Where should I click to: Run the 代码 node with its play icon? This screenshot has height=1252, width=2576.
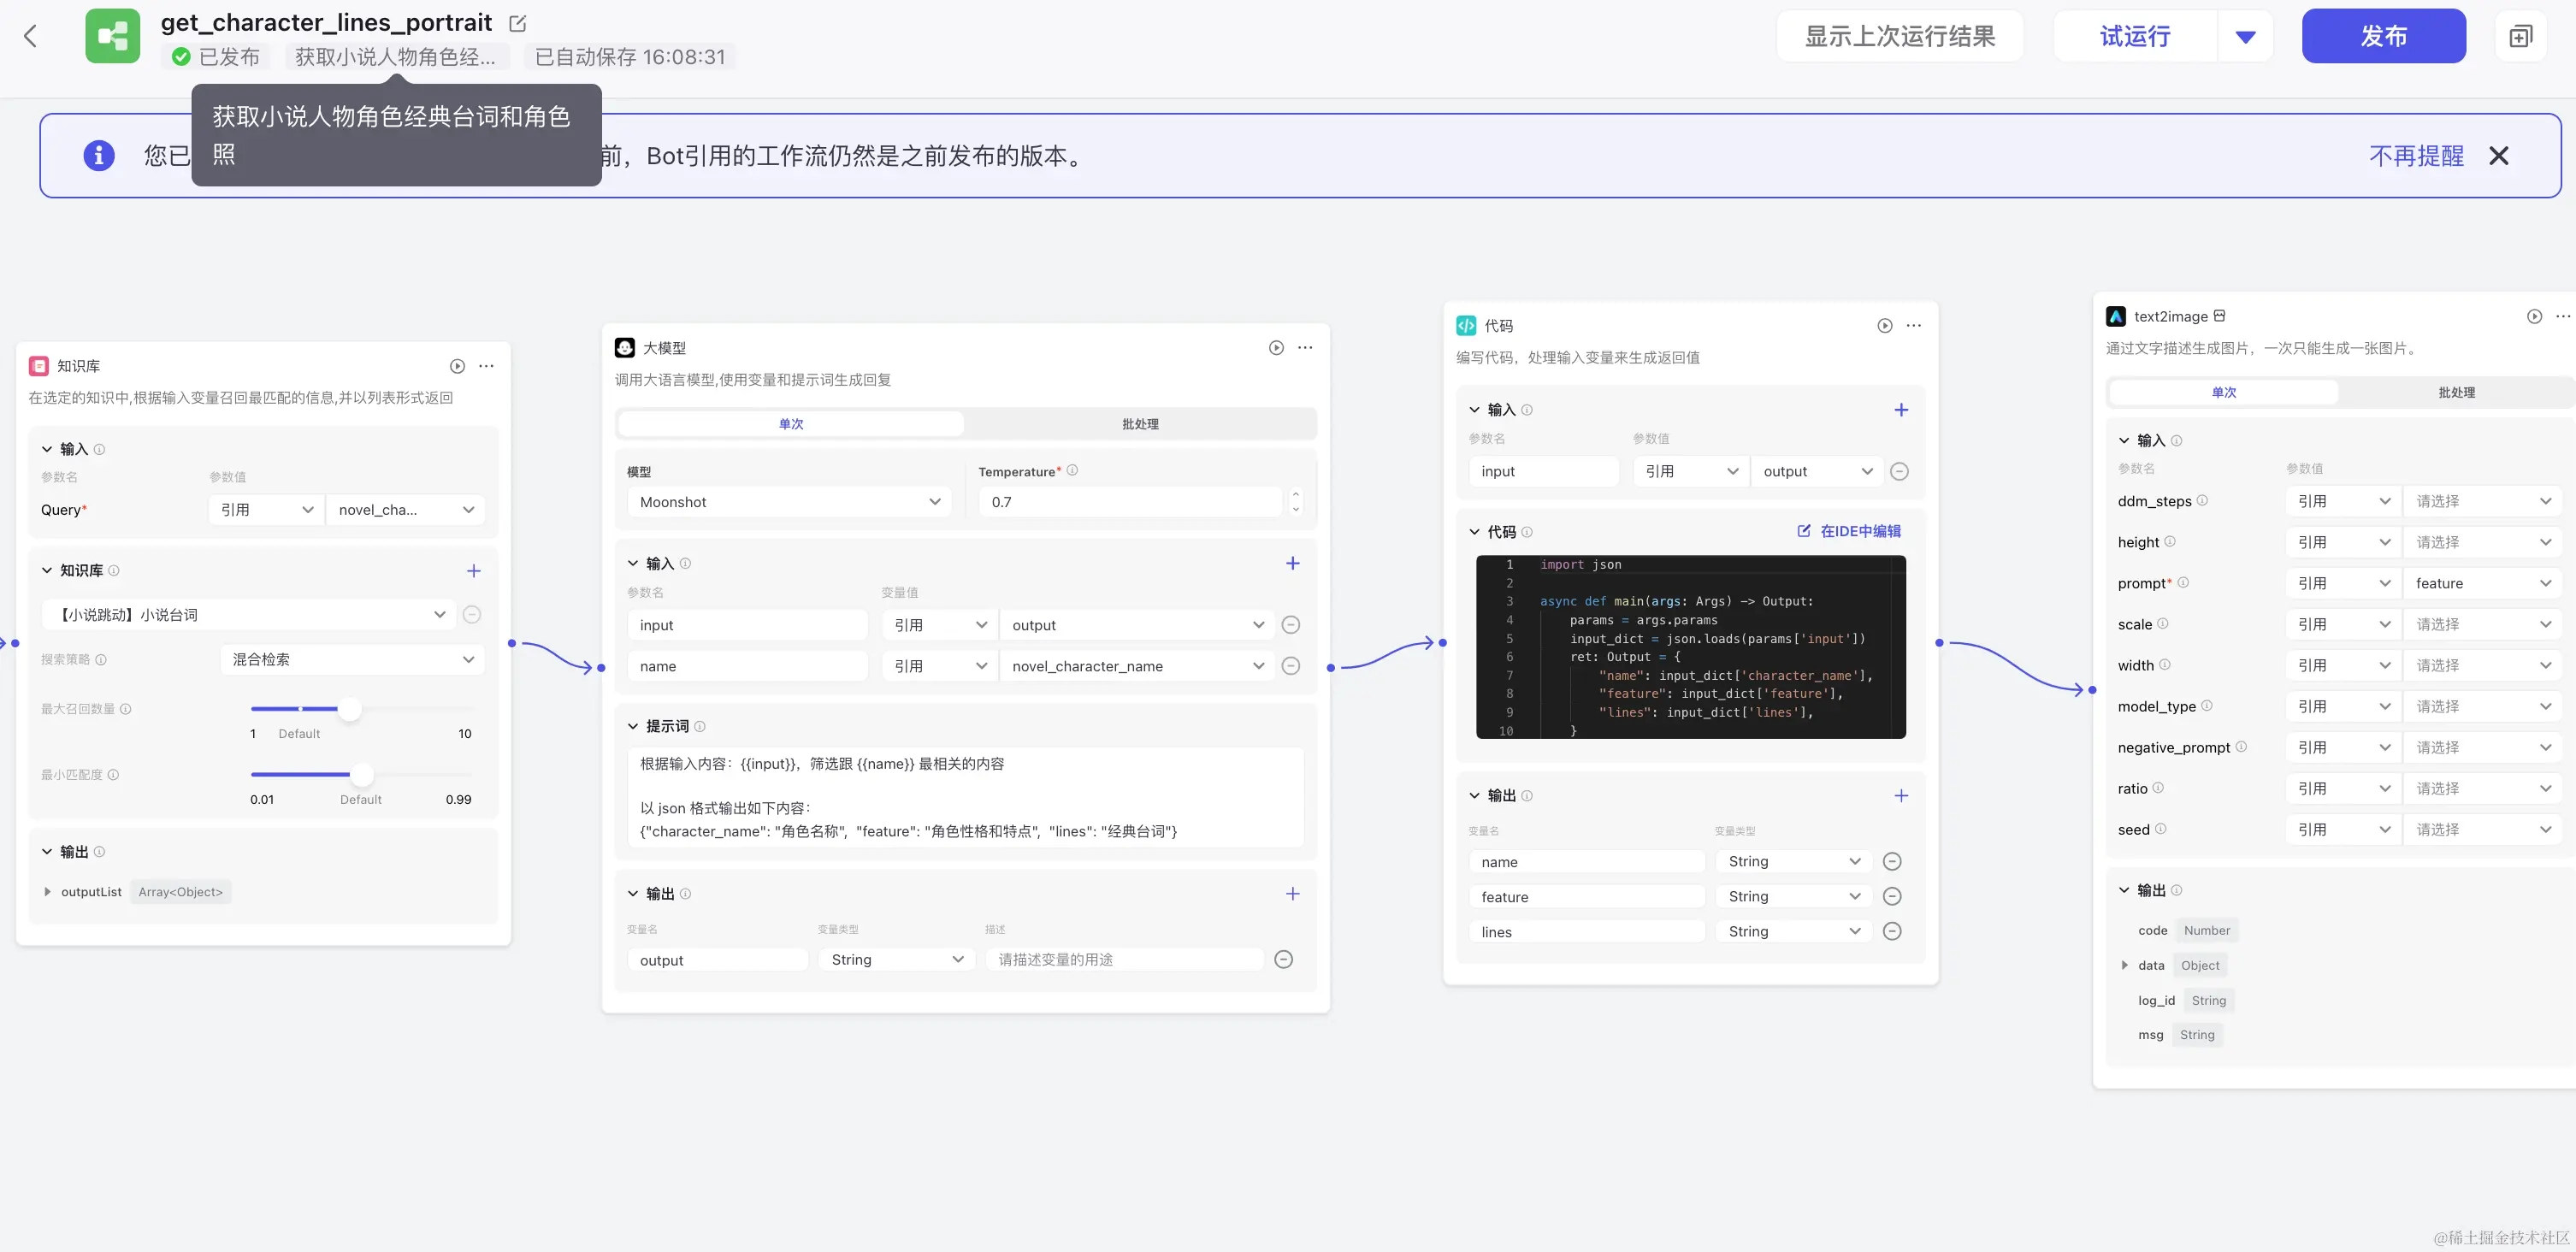click(x=1884, y=326)
